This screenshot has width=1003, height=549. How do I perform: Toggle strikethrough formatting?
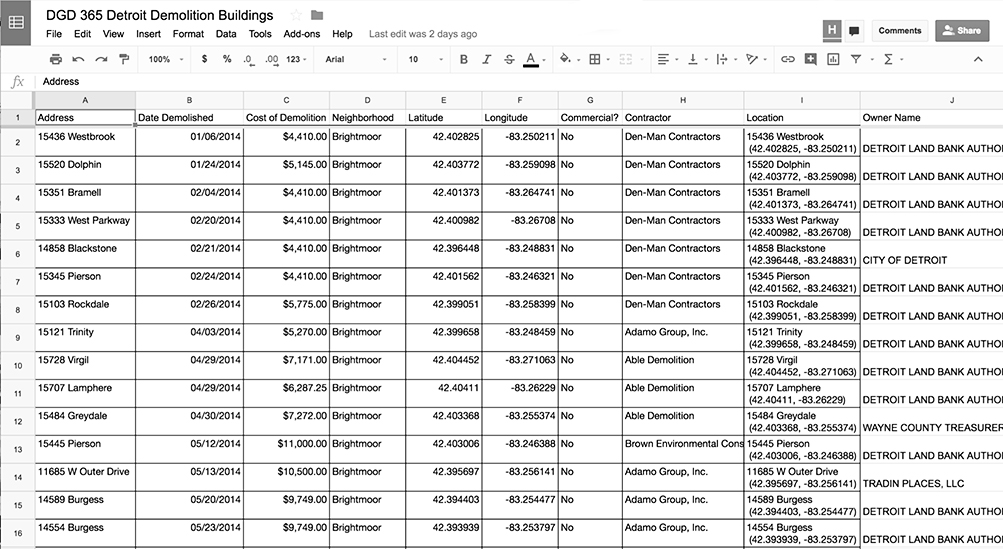click(x=509, y=59)
